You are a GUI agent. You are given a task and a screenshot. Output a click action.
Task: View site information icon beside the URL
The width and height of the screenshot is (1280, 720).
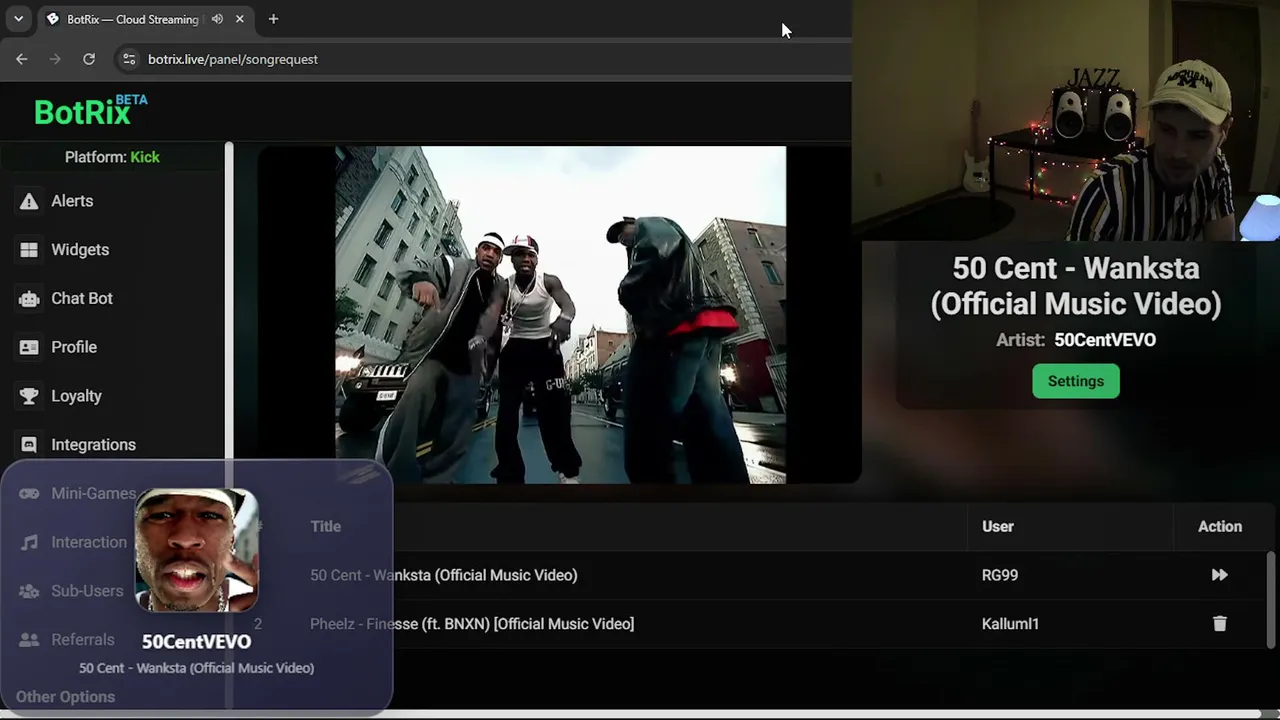pos(129,59)
